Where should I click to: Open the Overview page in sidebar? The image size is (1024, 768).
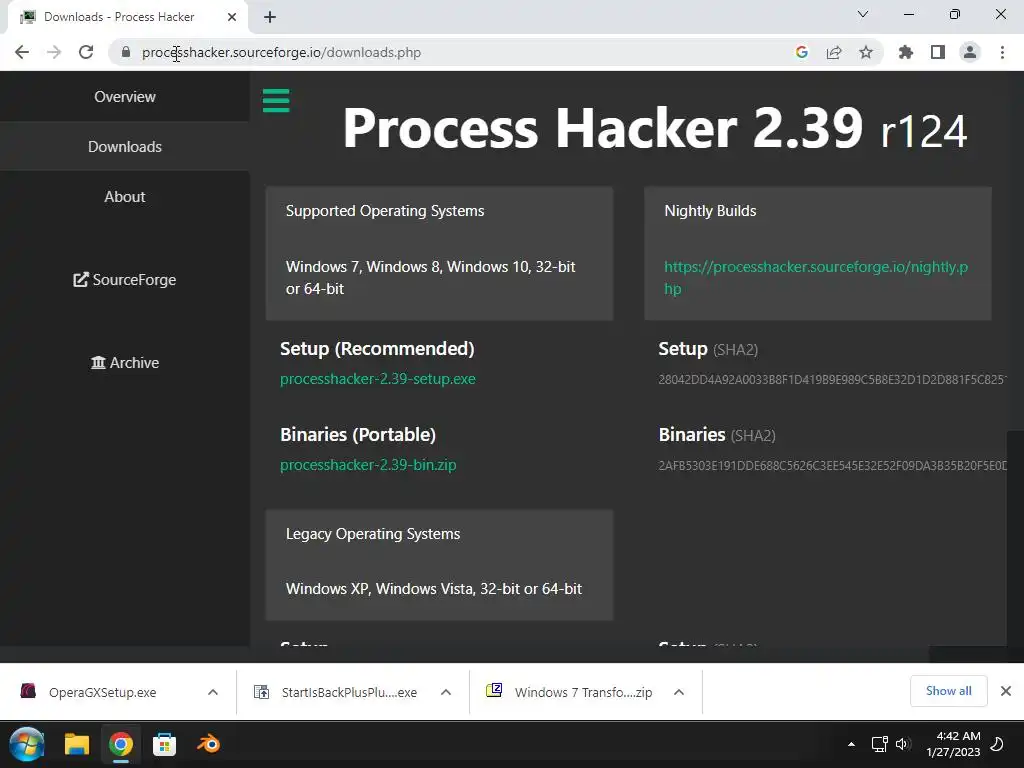(125, 97)
